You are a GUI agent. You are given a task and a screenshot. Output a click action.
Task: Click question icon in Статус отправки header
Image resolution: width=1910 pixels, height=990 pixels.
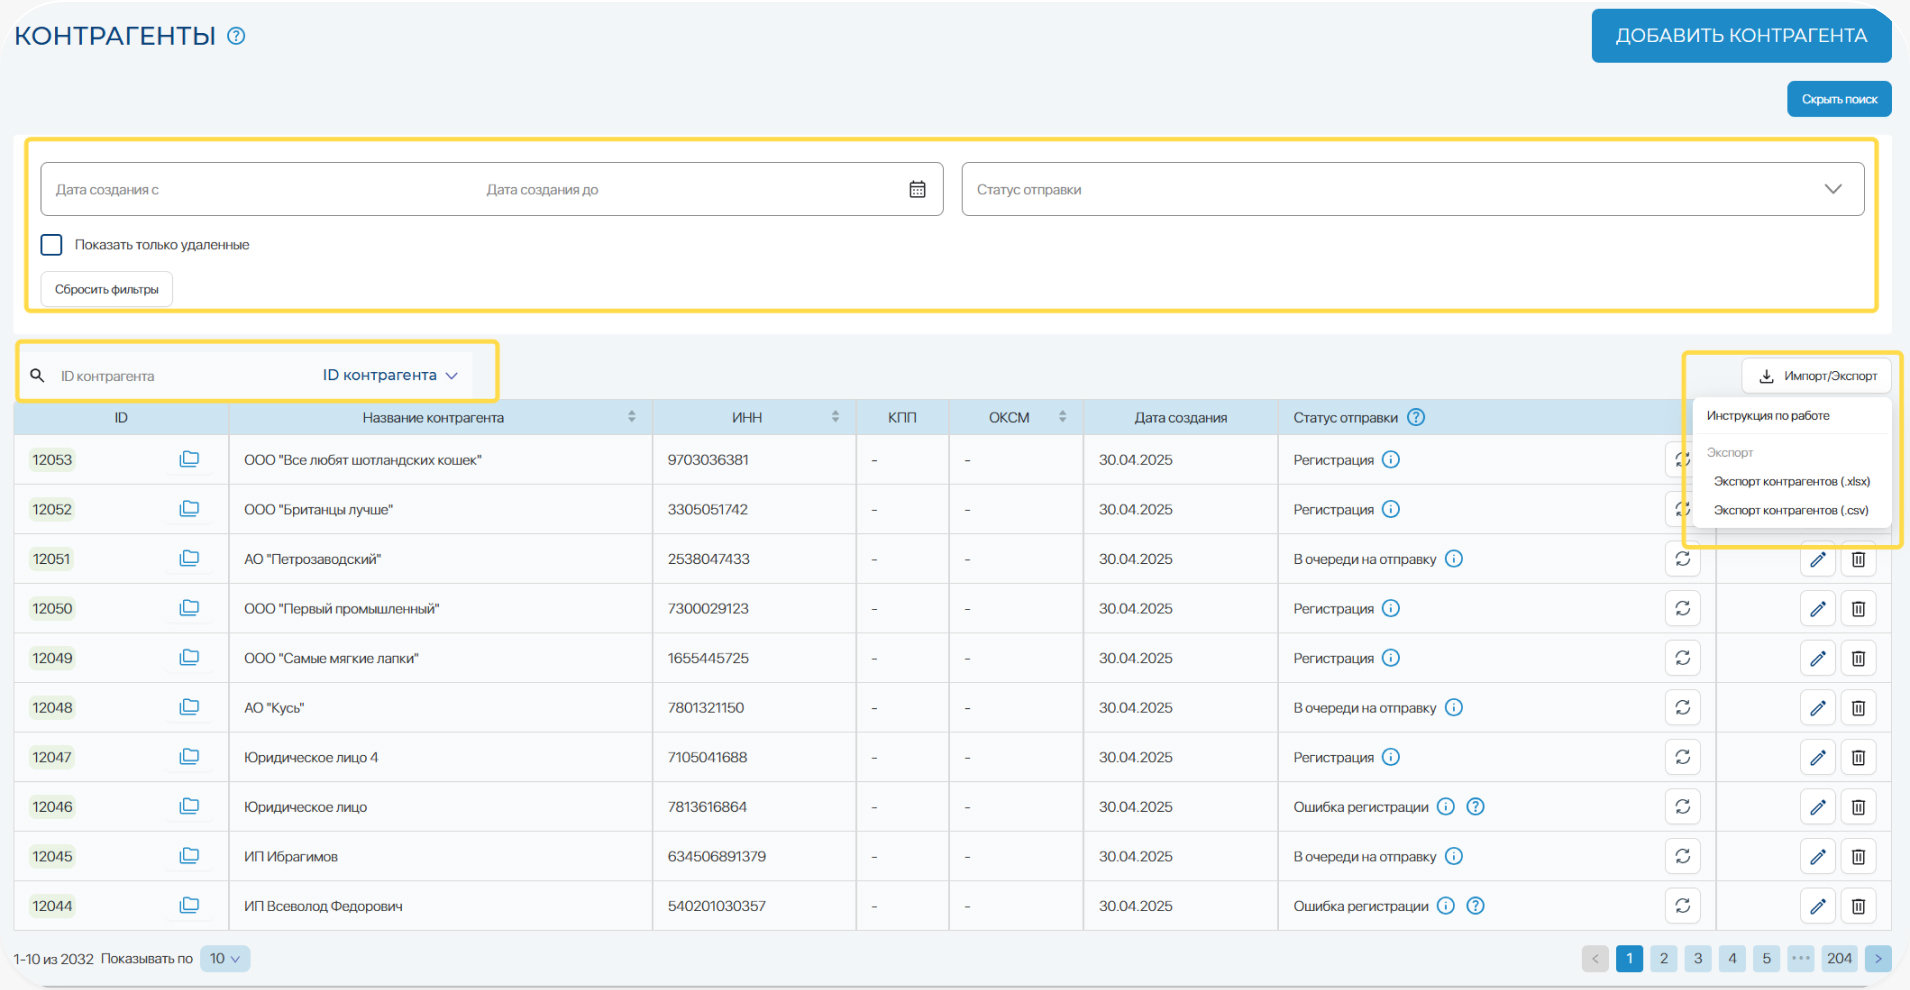pos(1416,417)
